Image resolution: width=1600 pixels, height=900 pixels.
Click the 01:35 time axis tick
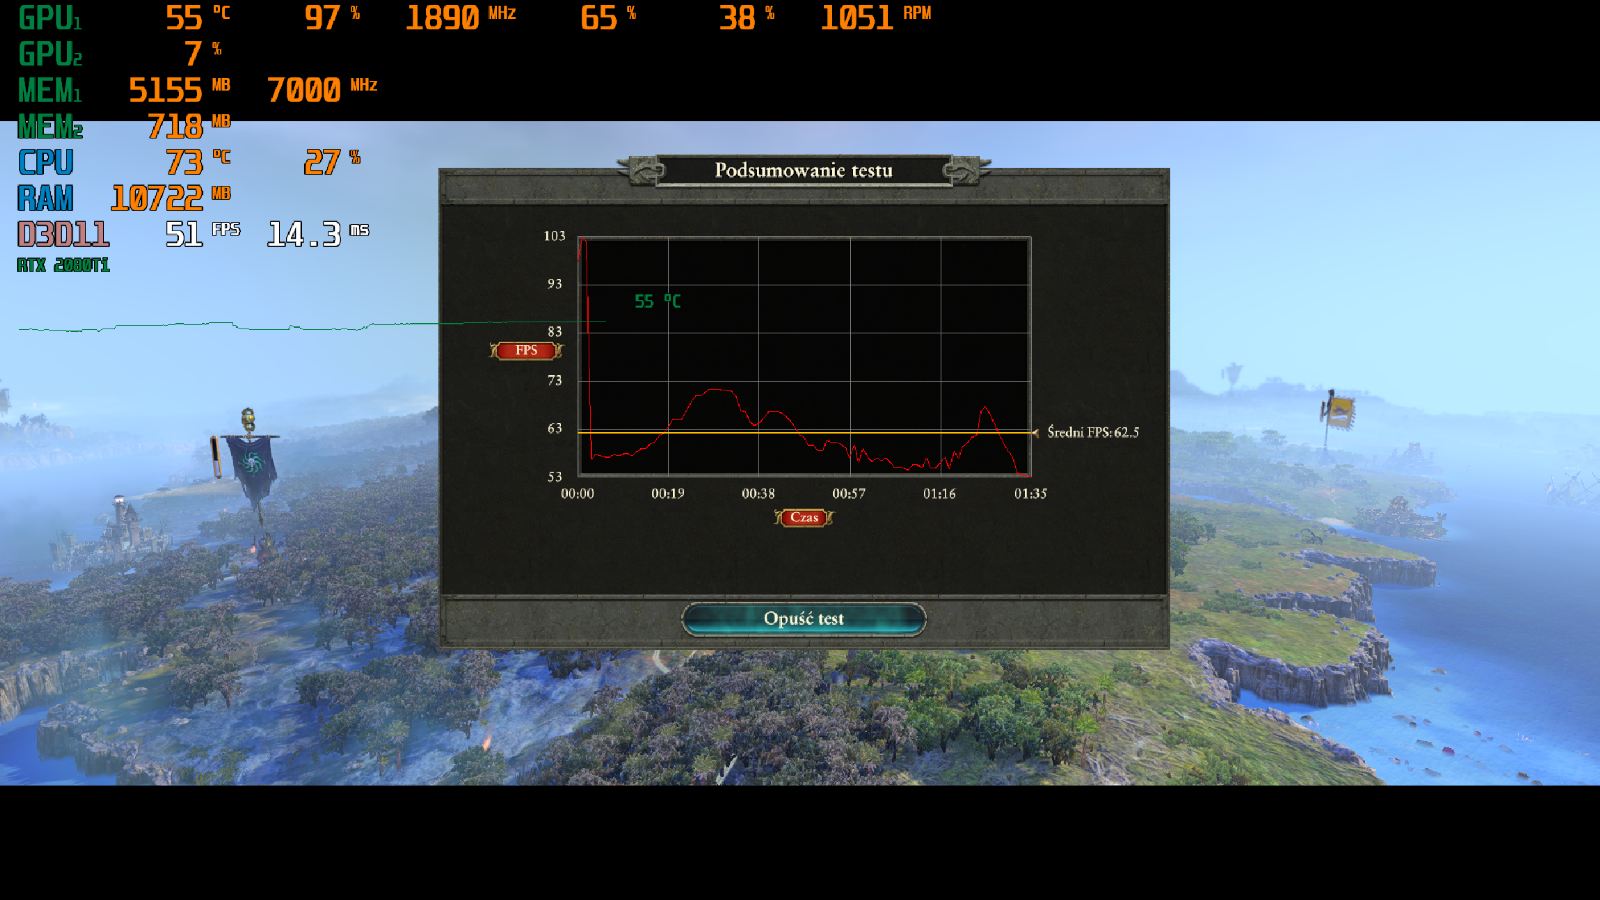point(1030,493)
